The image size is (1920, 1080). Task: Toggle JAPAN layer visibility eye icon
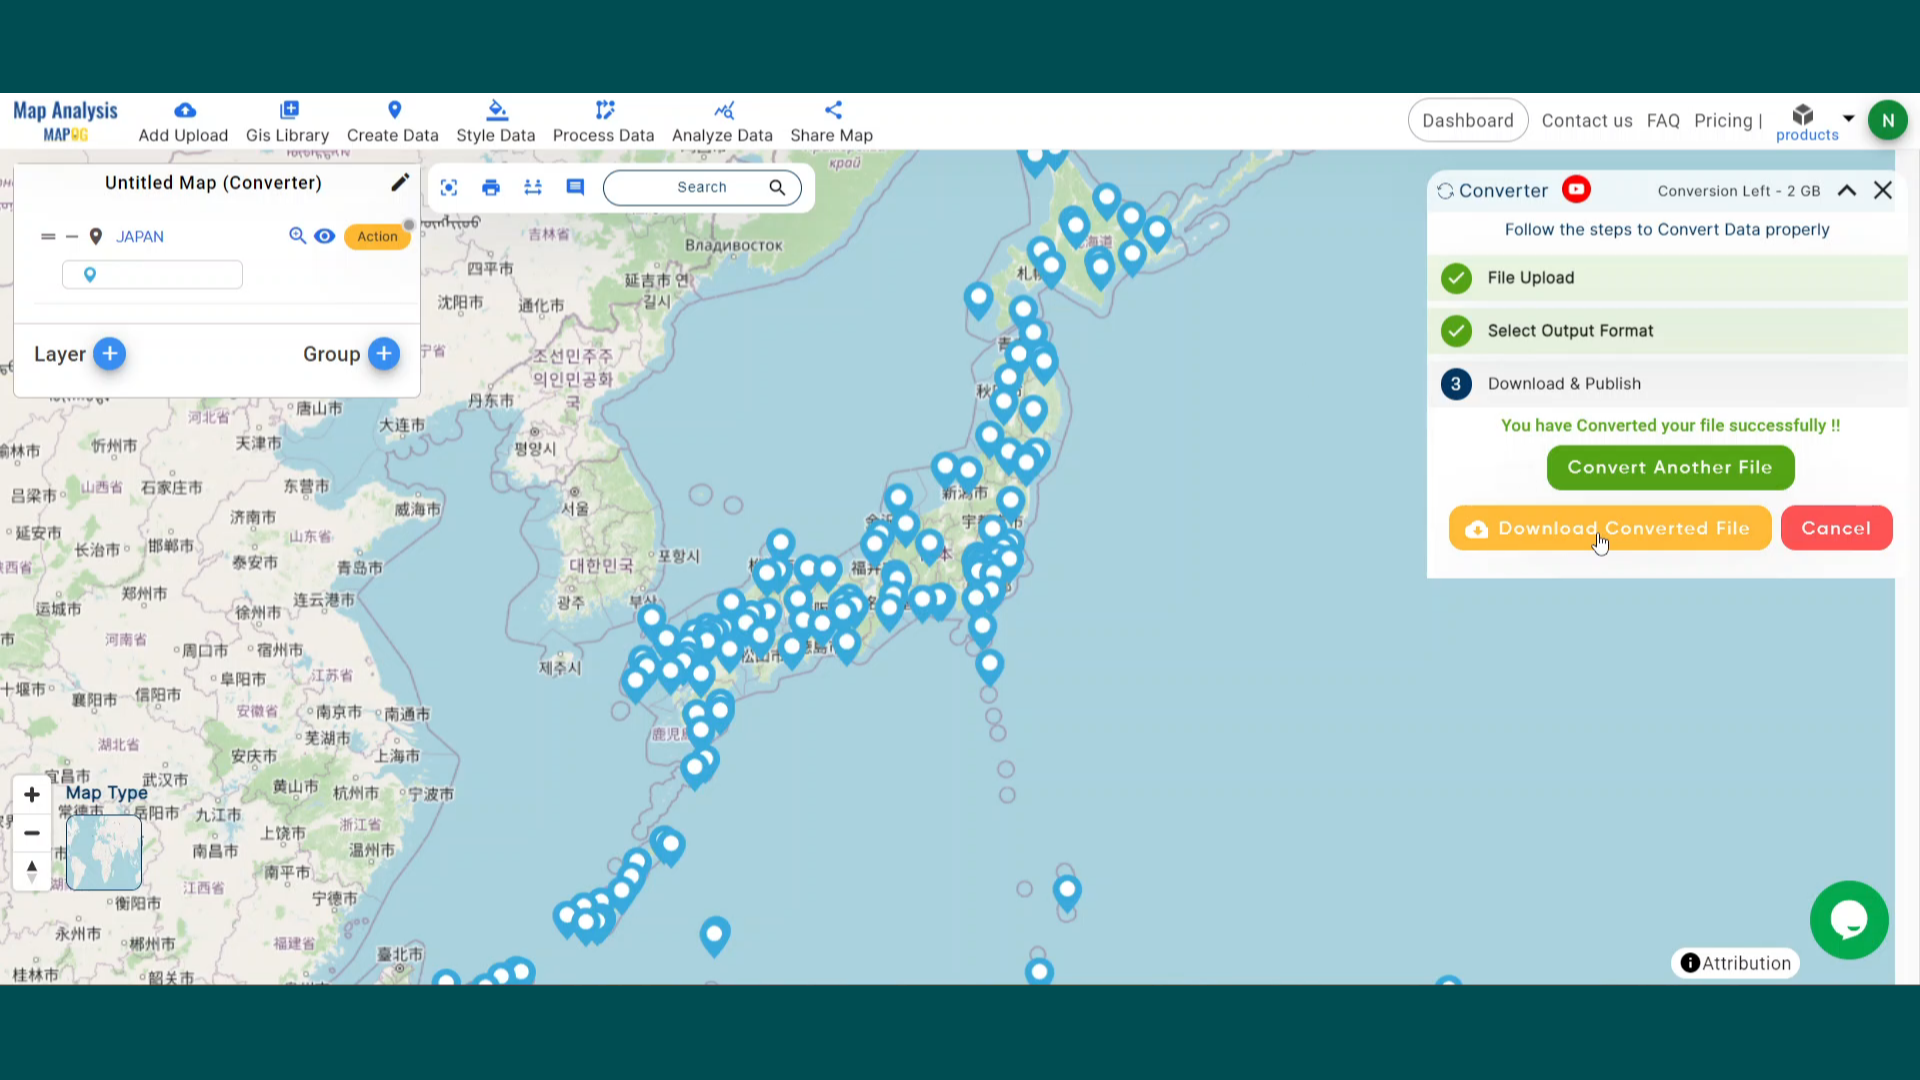[324, 236]
